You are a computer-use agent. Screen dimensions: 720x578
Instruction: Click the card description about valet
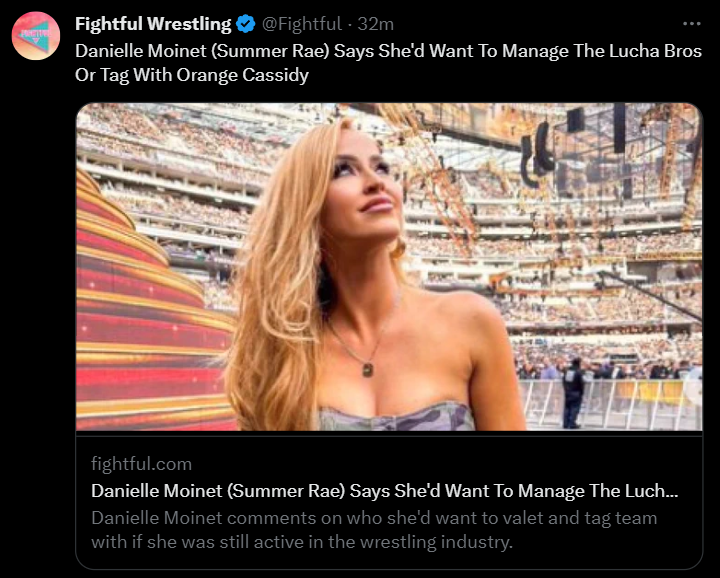(x=374, y=530)
